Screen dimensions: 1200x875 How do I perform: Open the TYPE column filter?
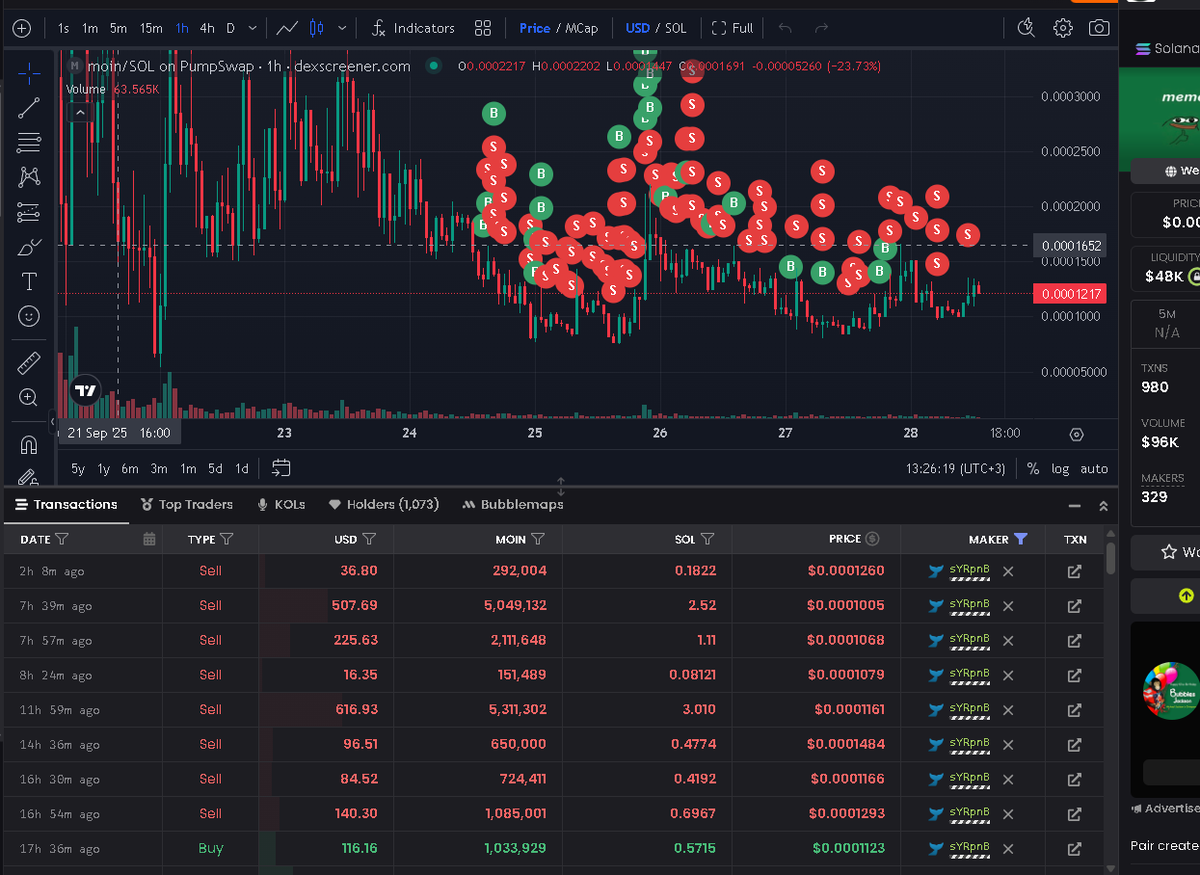(226, 539)
